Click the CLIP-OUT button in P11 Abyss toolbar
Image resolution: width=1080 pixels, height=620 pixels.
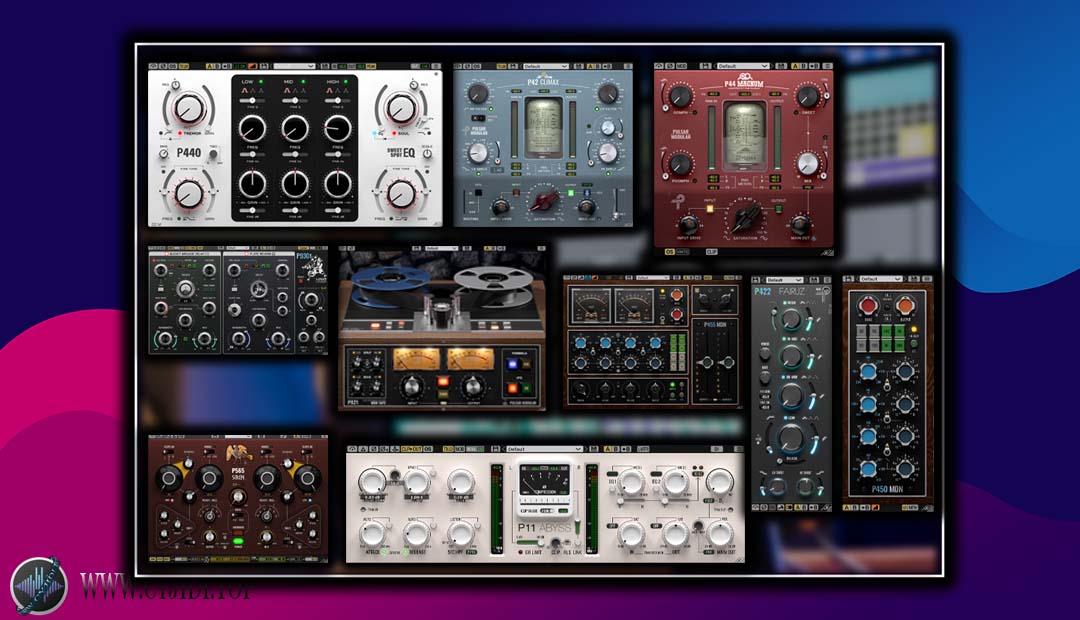point(411,449)
